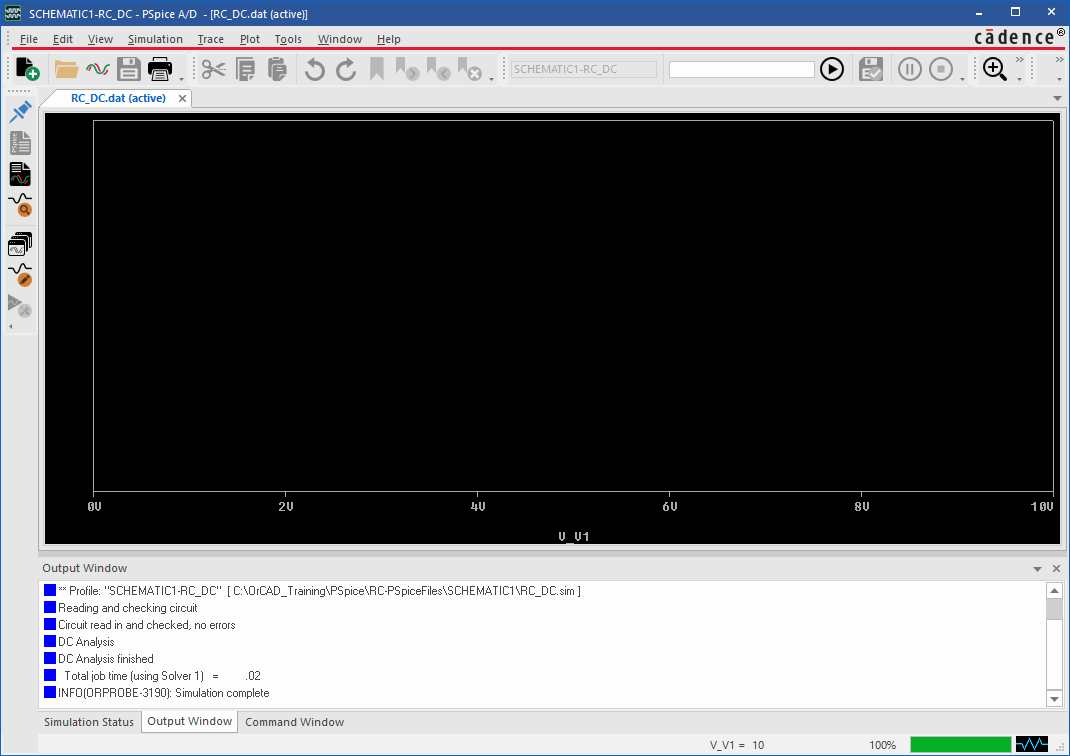Expand zoom toolbar chevron overflow
The height and width of the screenshot is (756, 1070).
point(1020,60)
